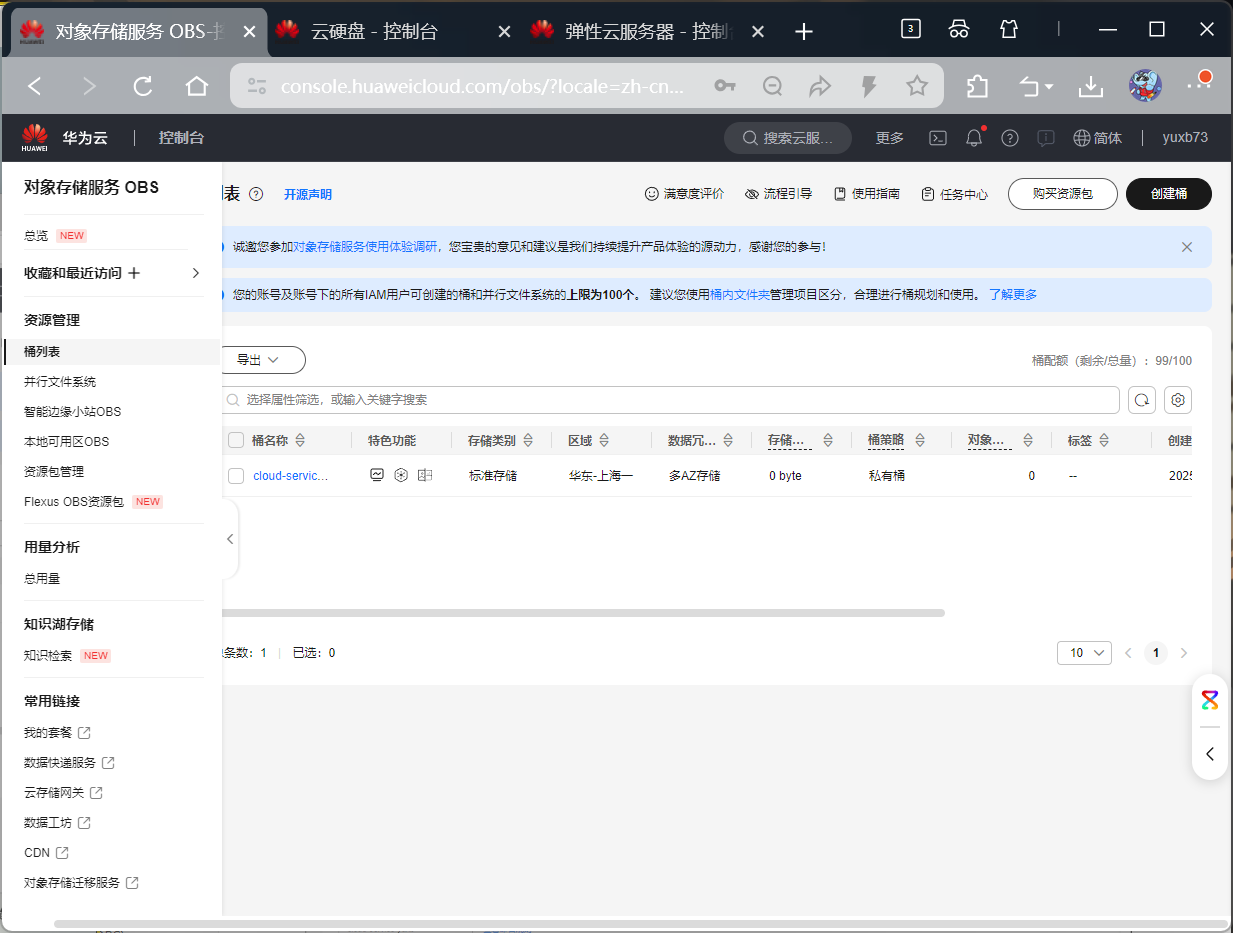Expand the 收藏和最近访问 section arrow
Viewport: 1233px width, 933px height.
(196, 273)
